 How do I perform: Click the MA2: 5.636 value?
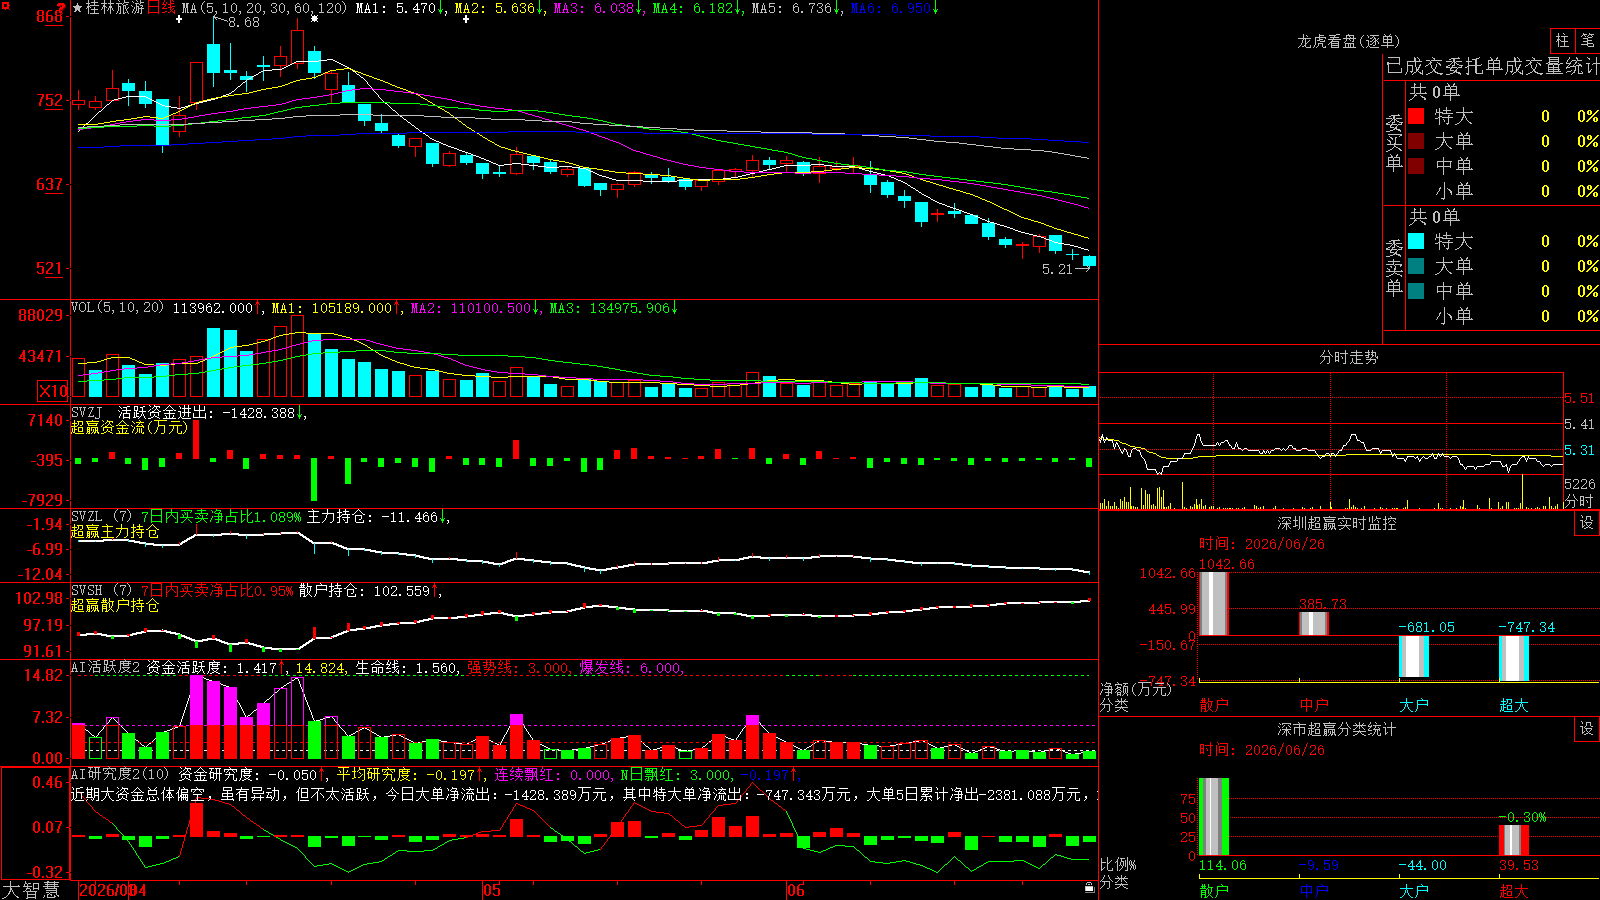pyautogui.click(x=498, y=8)
